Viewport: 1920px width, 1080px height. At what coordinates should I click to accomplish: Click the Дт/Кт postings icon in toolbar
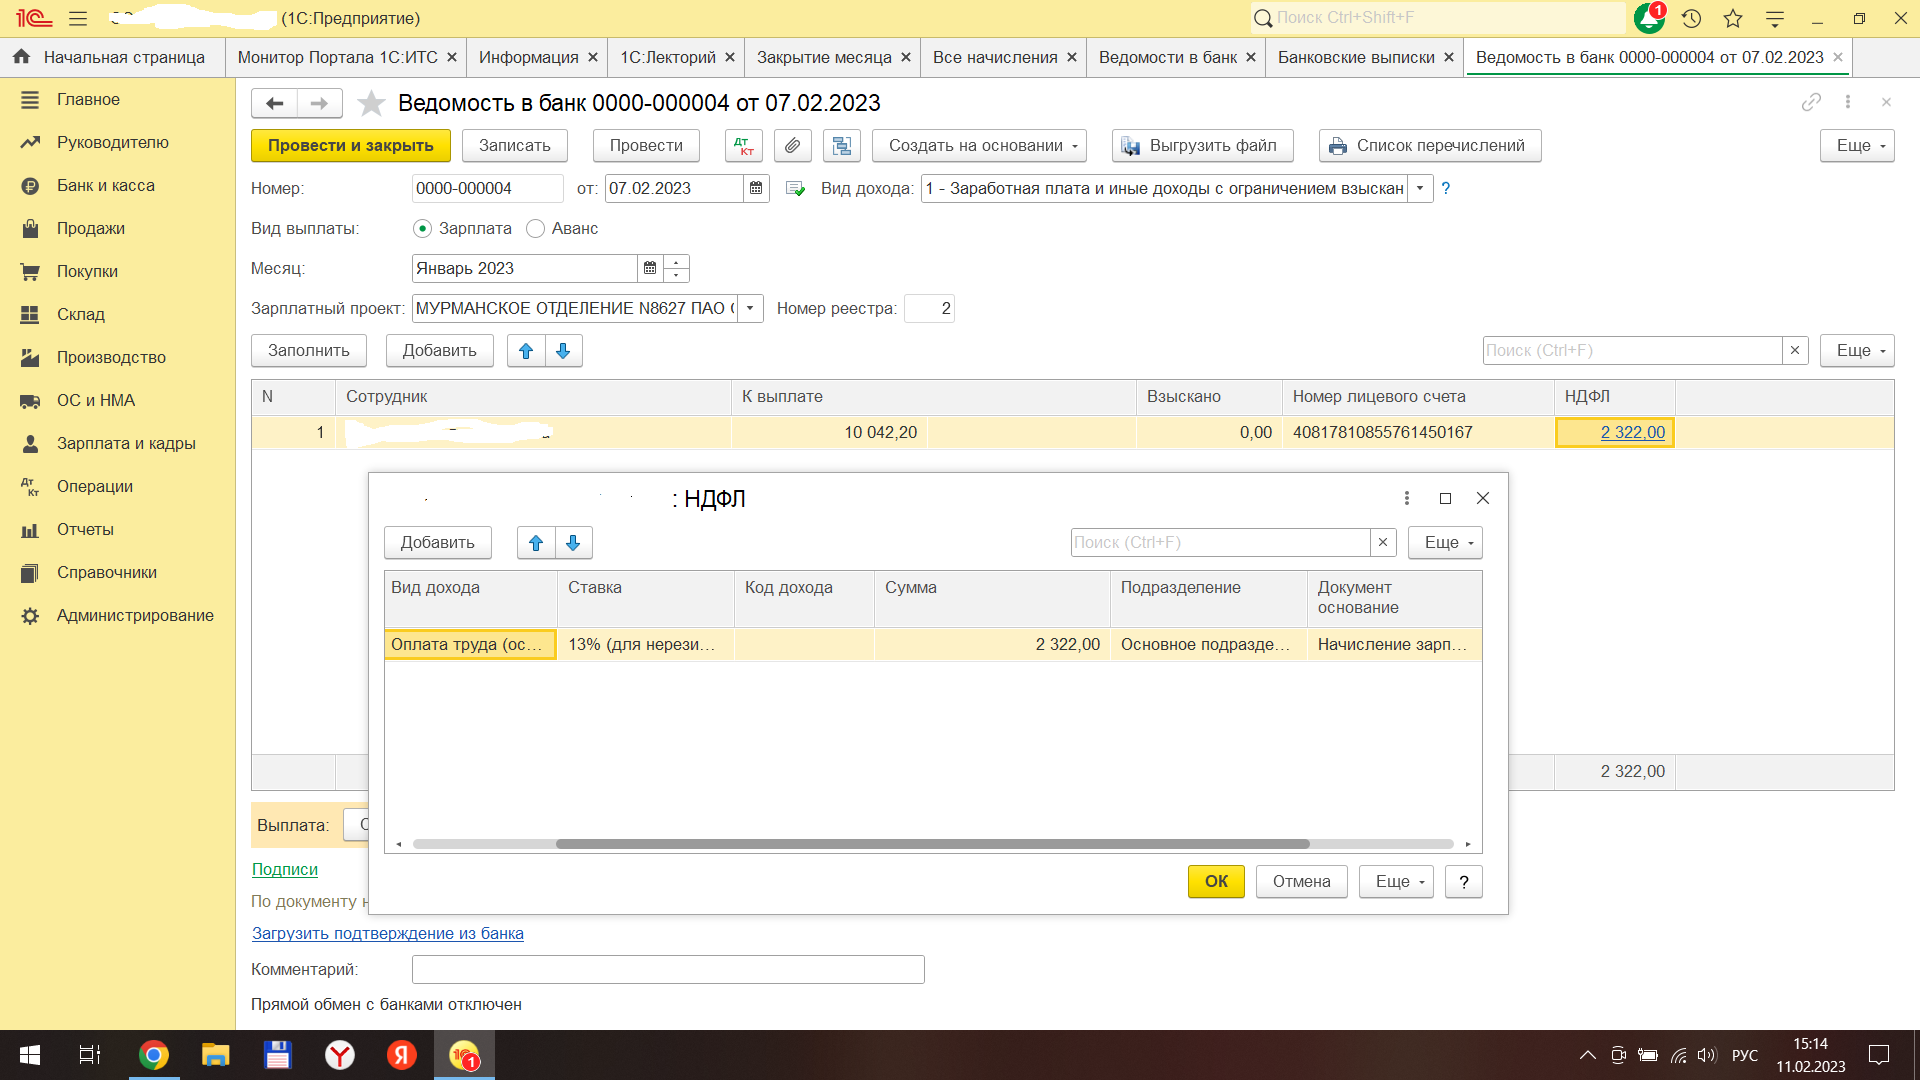coord(743,146)
